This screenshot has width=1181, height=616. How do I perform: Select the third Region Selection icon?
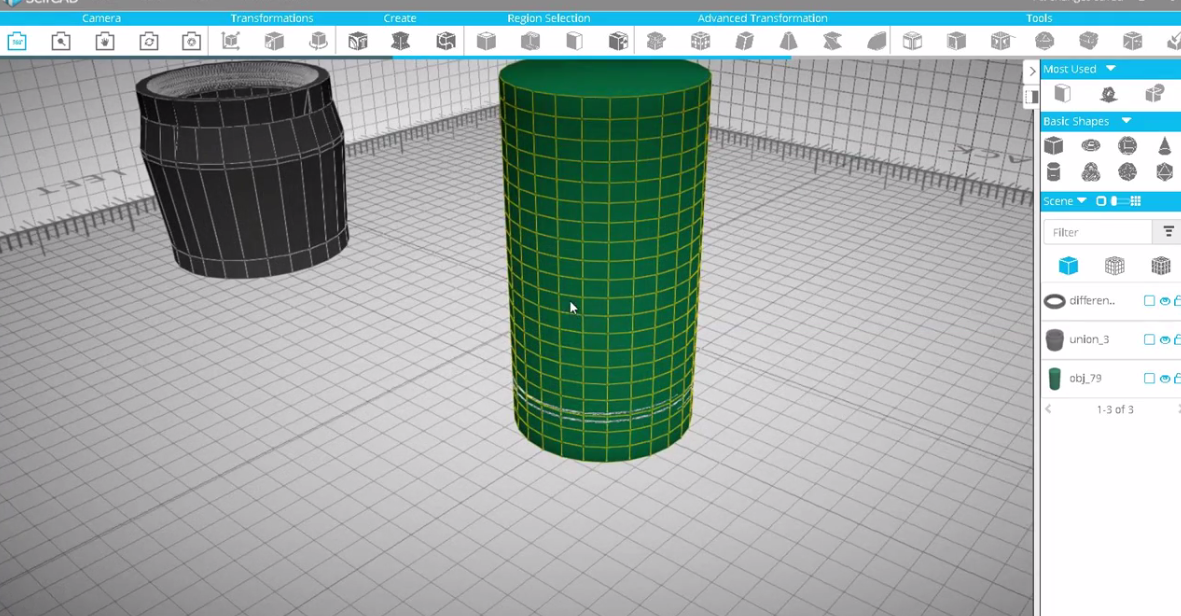(574, 41)
